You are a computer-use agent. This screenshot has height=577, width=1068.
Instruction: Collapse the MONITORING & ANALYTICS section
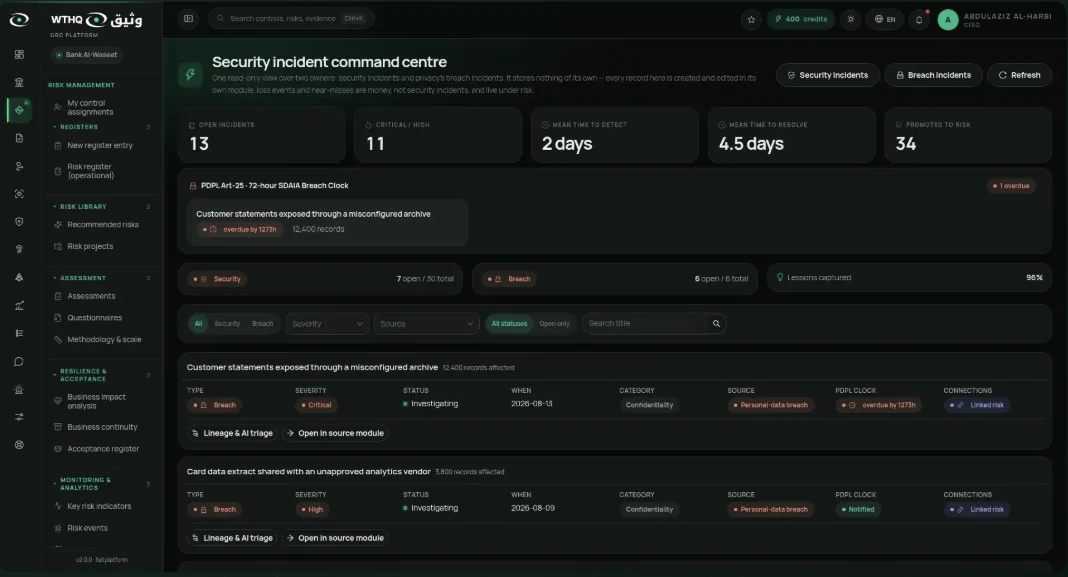102,484
